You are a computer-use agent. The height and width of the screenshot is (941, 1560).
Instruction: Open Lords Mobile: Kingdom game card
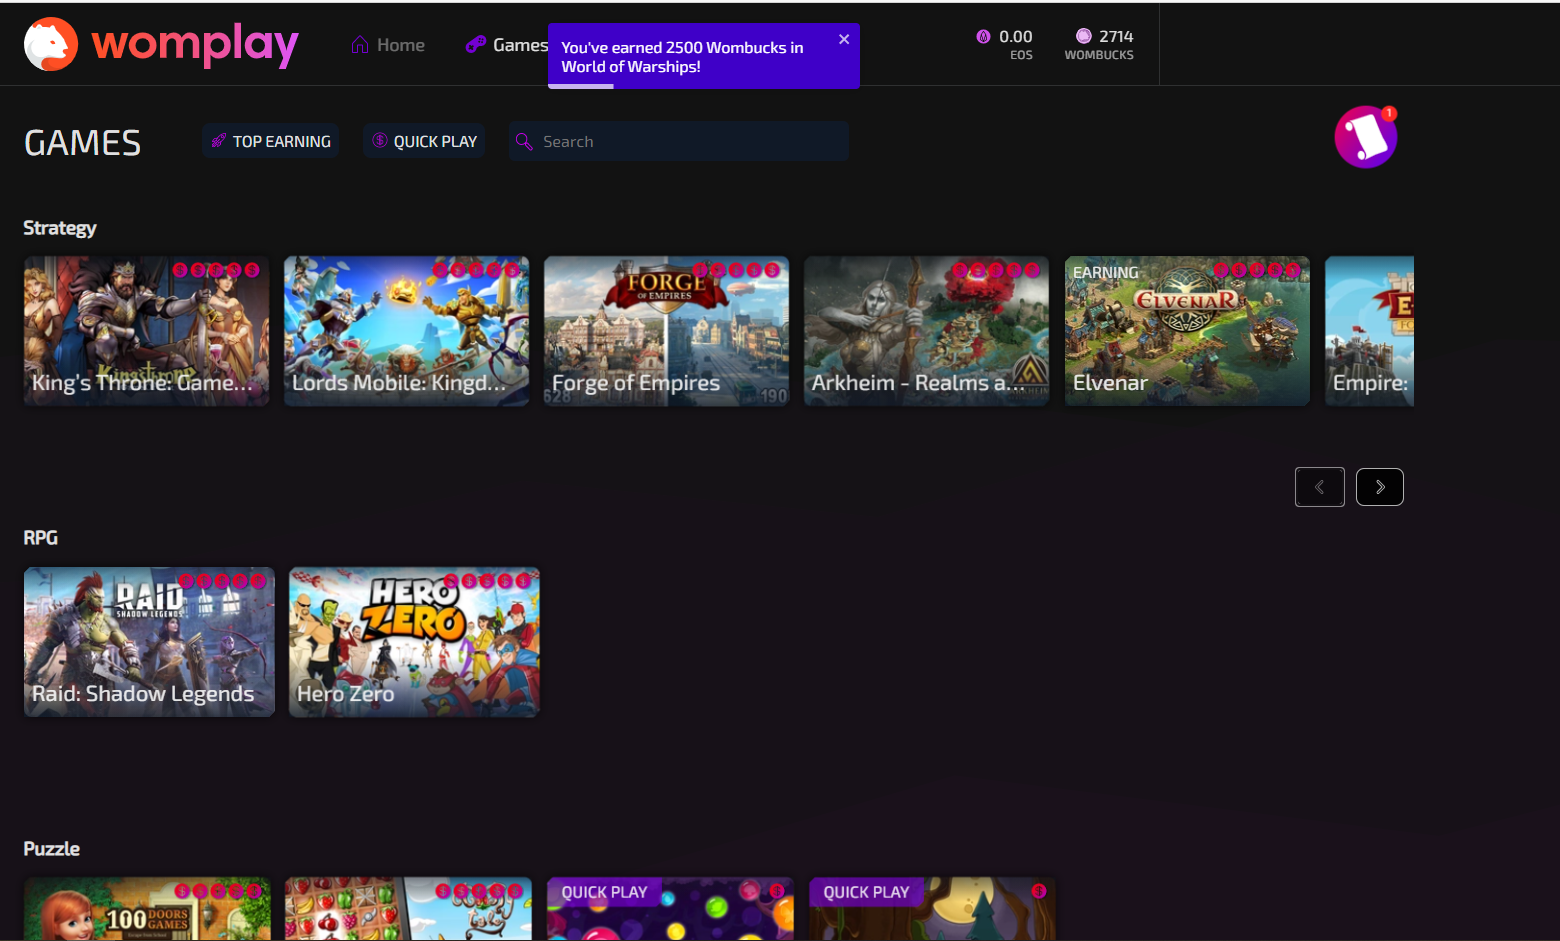tap(407, 331)
